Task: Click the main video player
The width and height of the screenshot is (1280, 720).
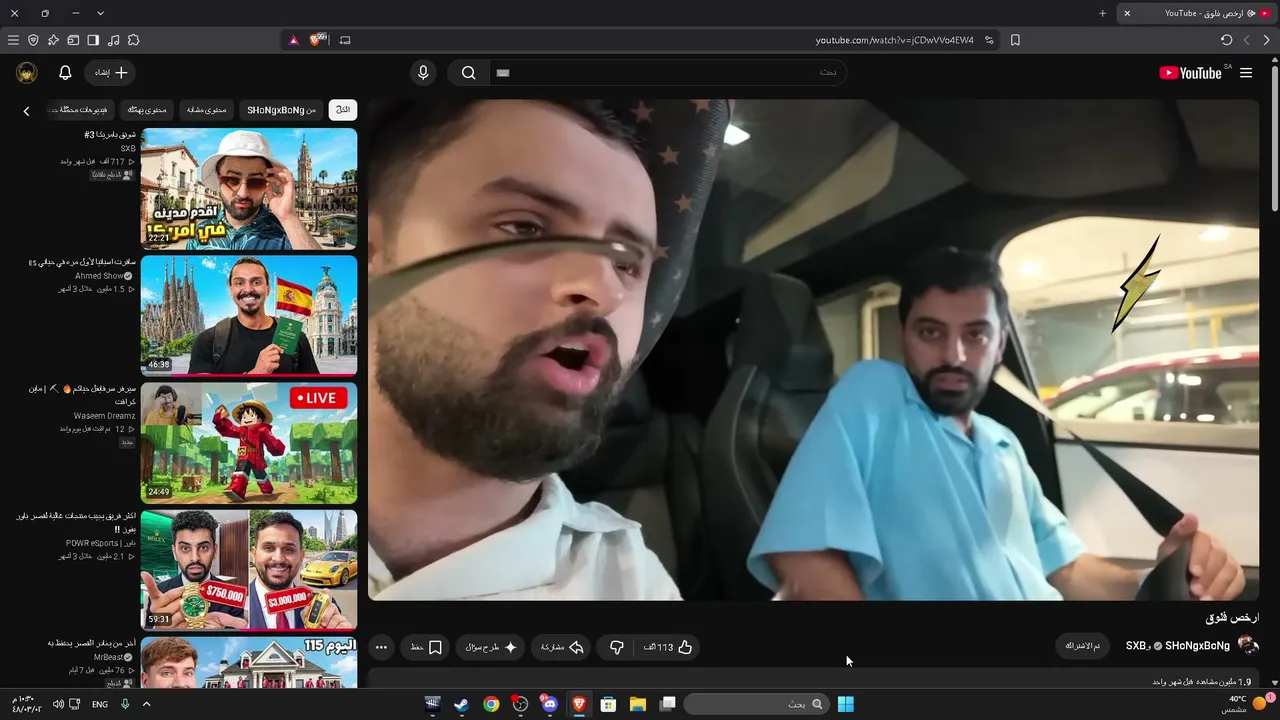Action: pyautogui.click(x=813, y=349)
